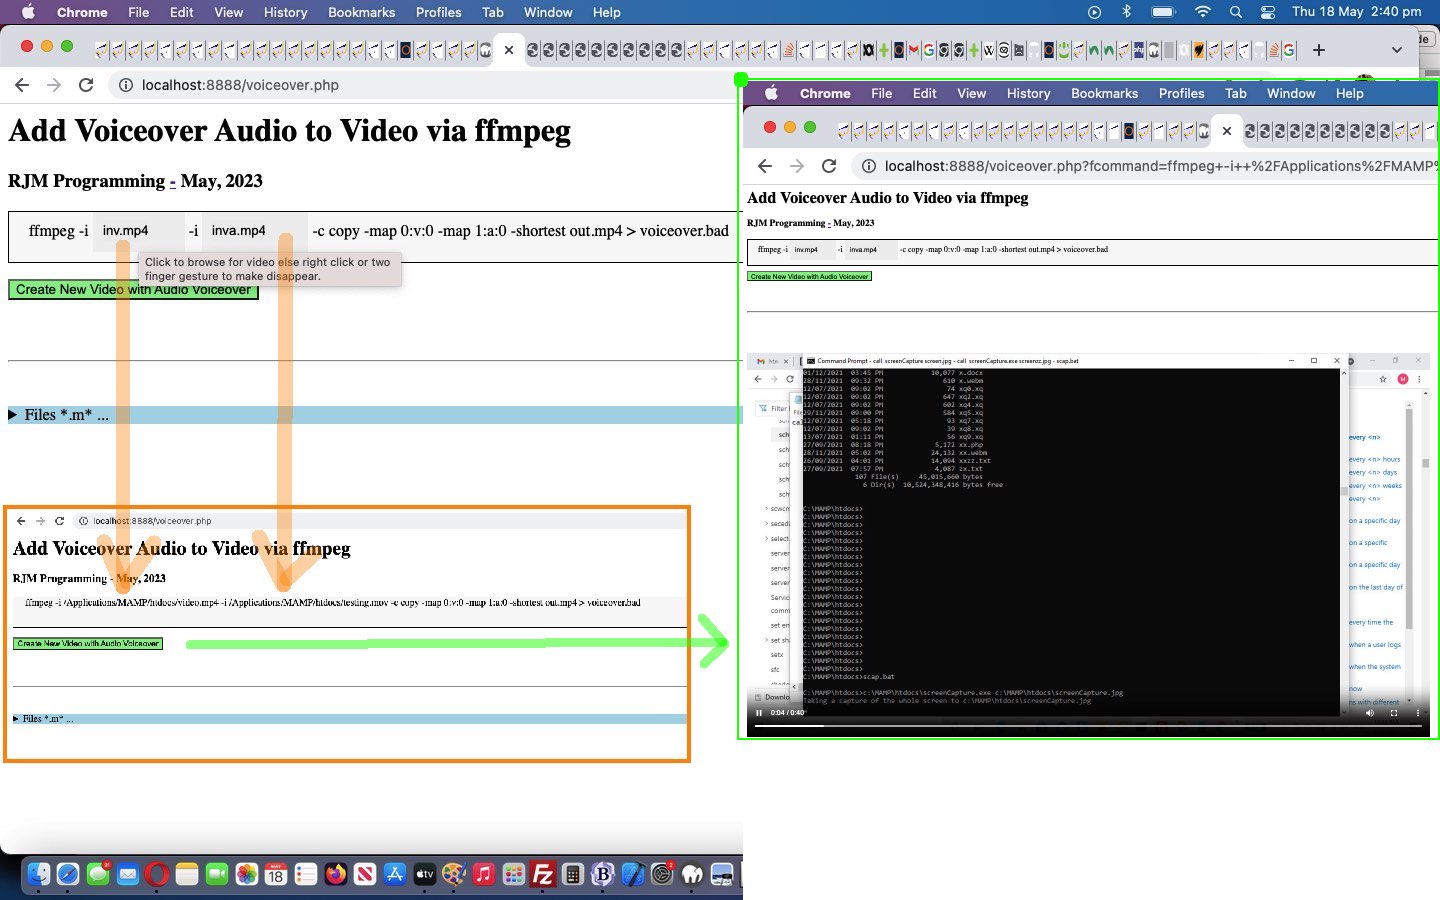Open Spotlight search in the menu bar
Image resolution: width=1440 pixels, height=900 pixels.
point(1235,12)
